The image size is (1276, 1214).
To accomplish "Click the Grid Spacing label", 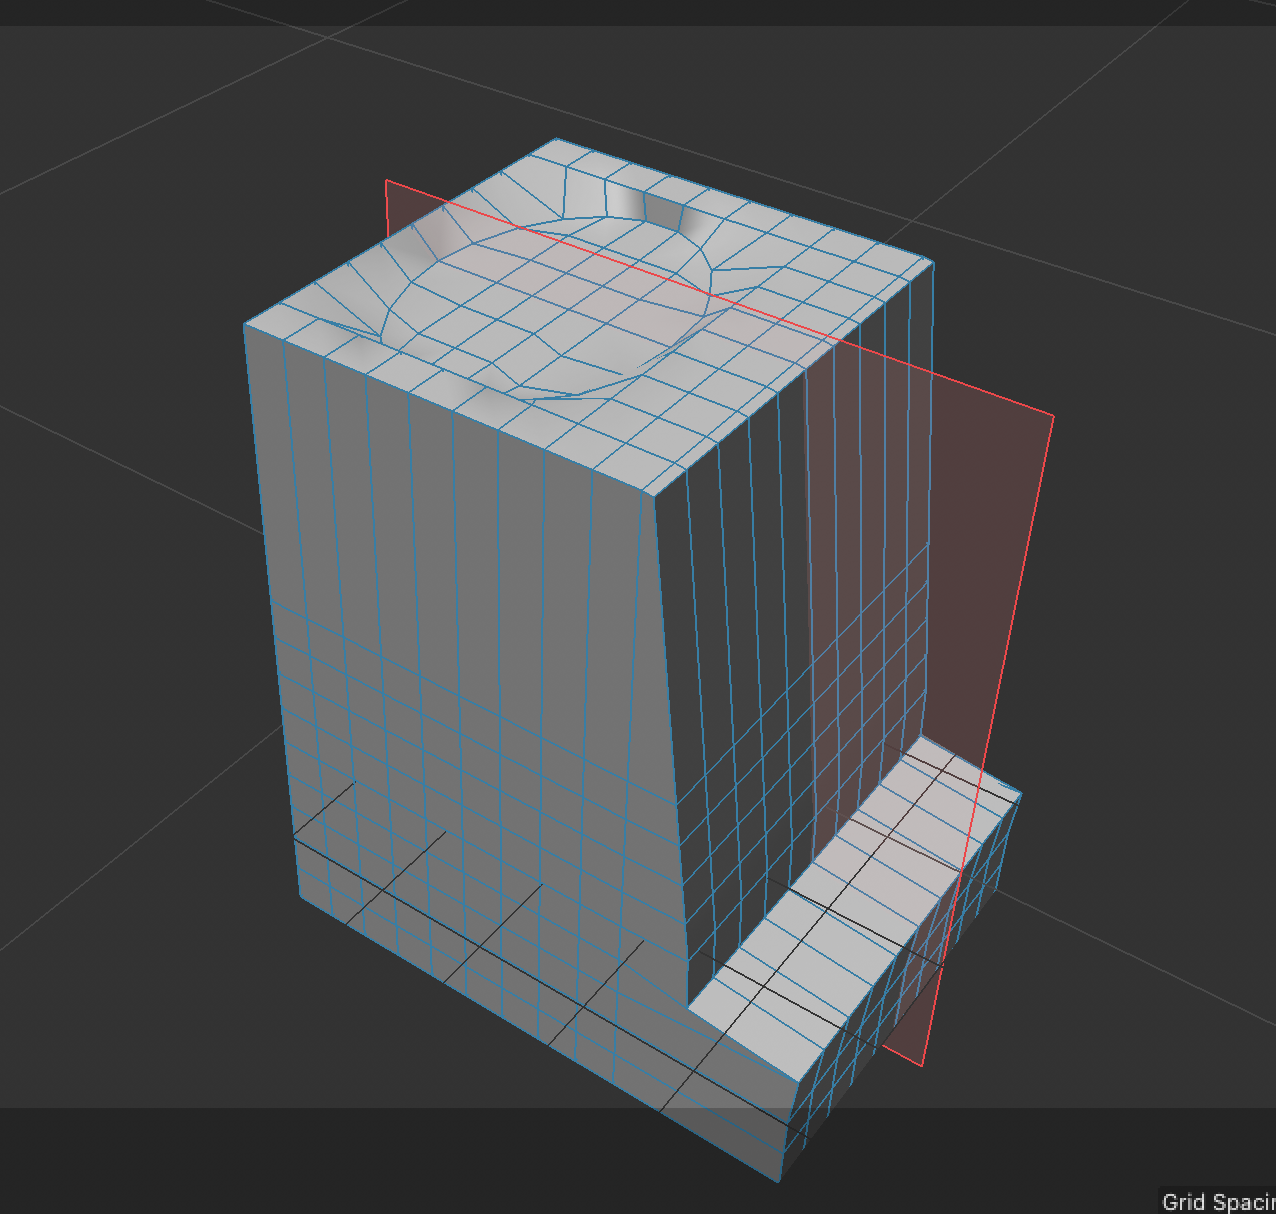I will (1215, 1201).
